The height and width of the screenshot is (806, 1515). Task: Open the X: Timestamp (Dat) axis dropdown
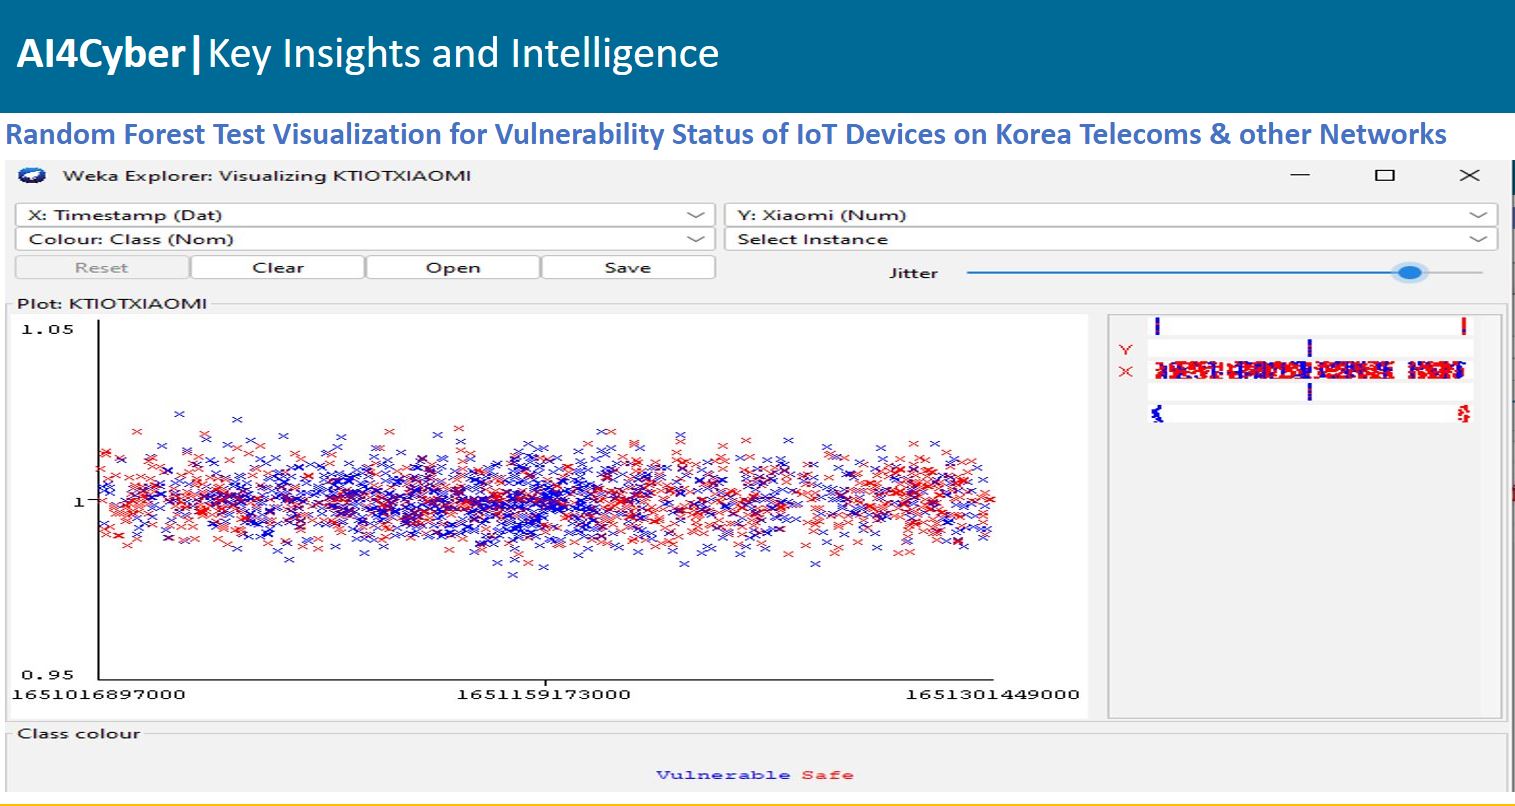365,215
